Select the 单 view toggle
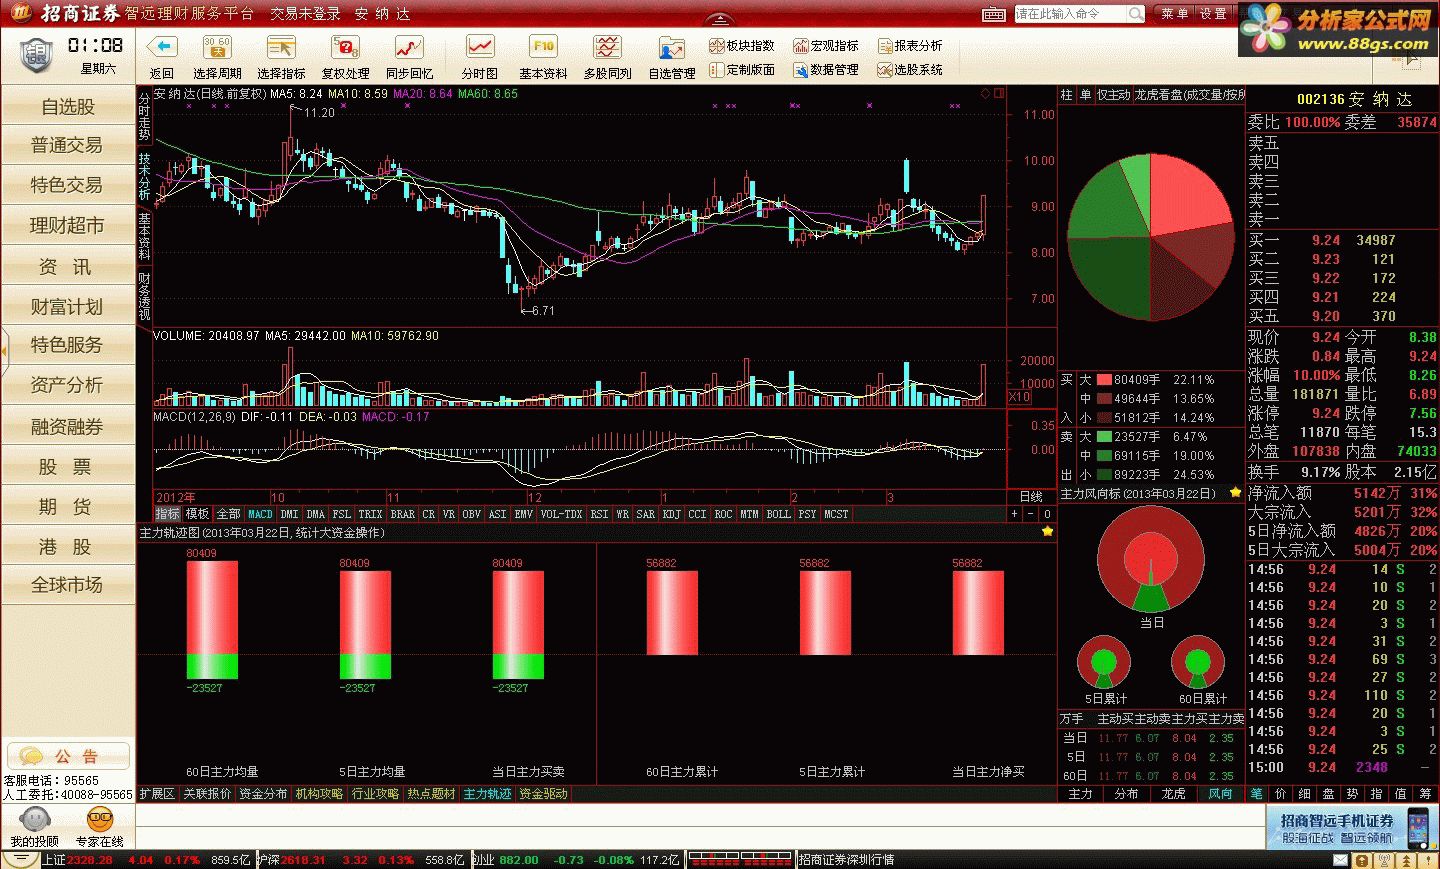This screenshot has height=869, width=1440. [x=1085, y=95]
